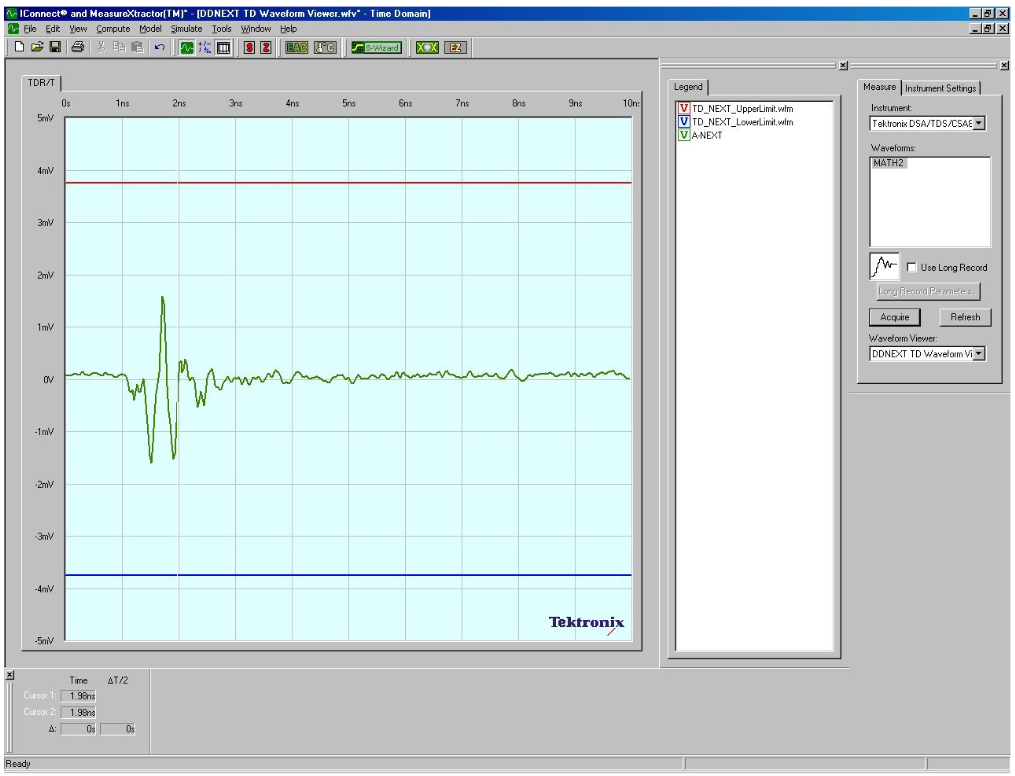Click the application icon in the menu bar
This screenshot has width=1015, height=776.
(13, 28)
